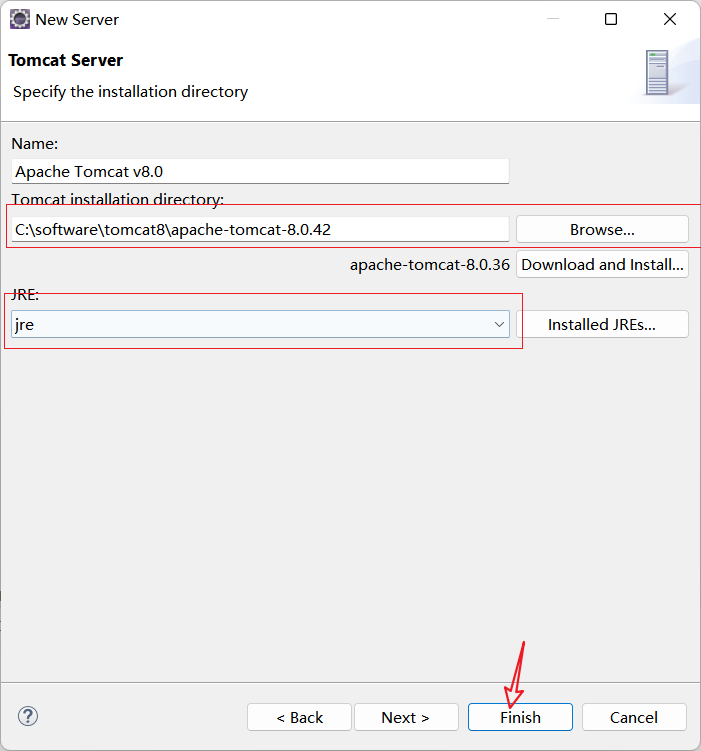Click the 'New Server' window title
The width and height of the screenshot is (701, 751).
(77, 20)
